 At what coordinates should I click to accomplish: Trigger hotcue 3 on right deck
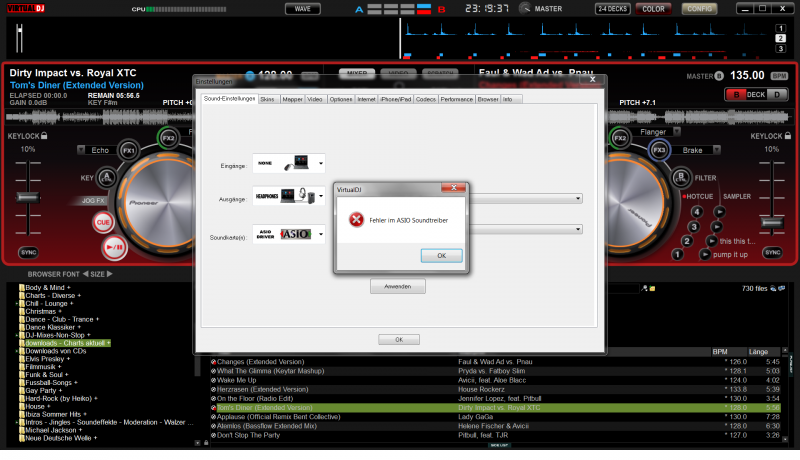click(694, 226)
